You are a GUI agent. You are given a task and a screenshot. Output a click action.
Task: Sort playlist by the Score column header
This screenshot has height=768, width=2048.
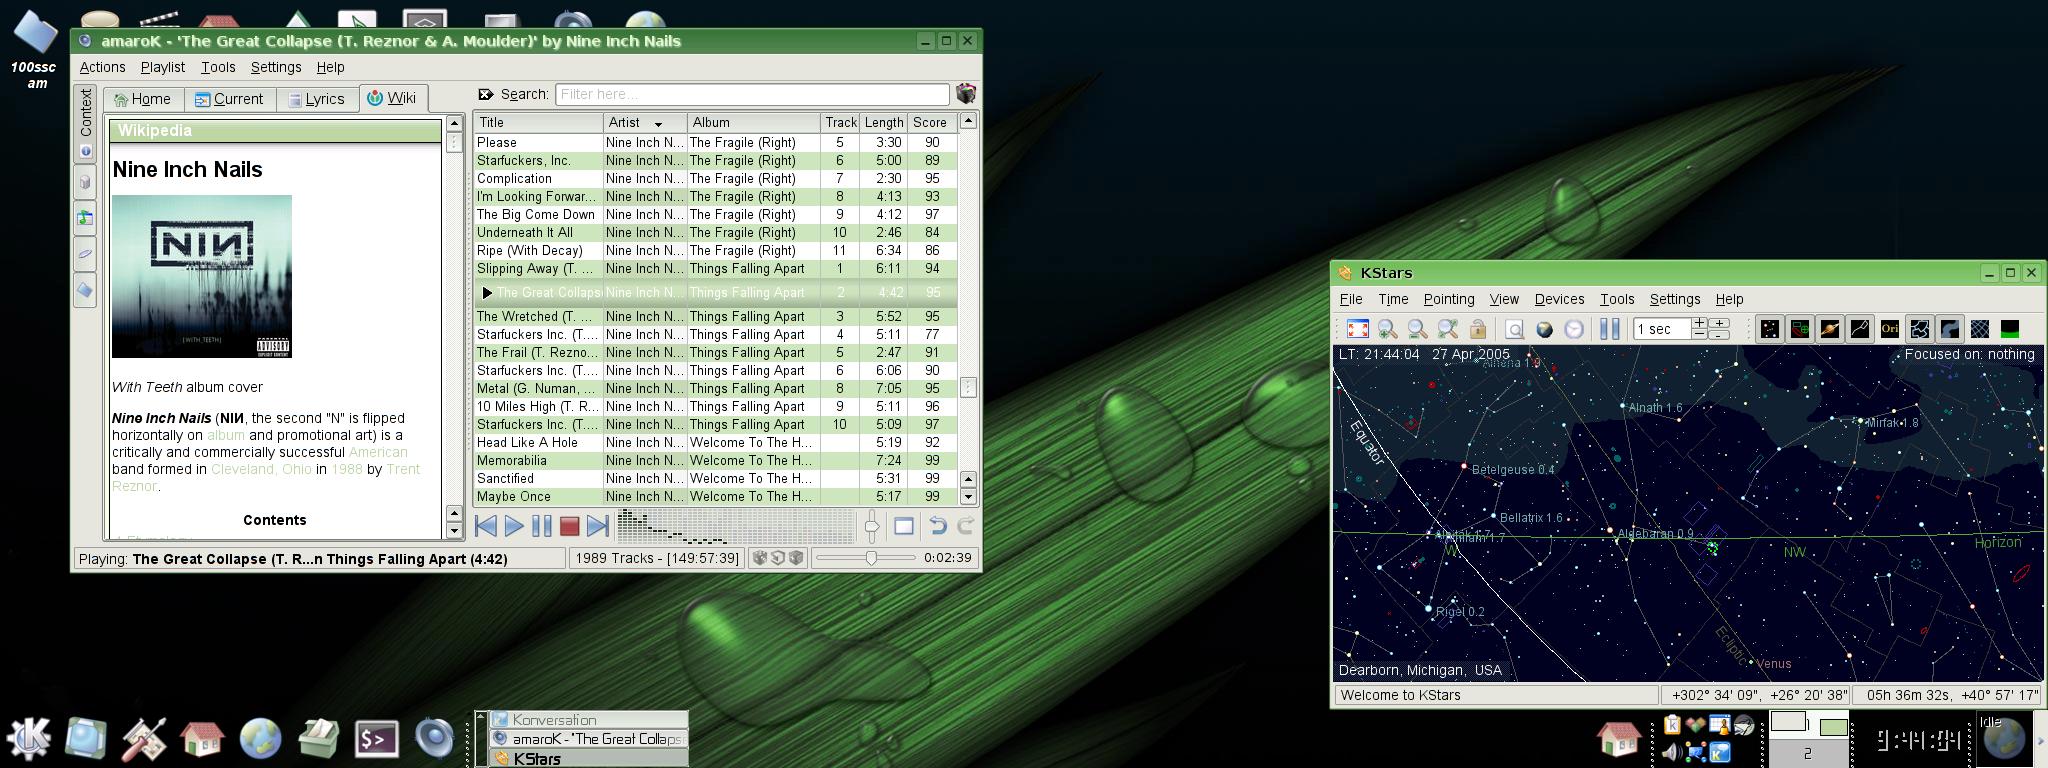pyautogui.click(x=932, y=122)
